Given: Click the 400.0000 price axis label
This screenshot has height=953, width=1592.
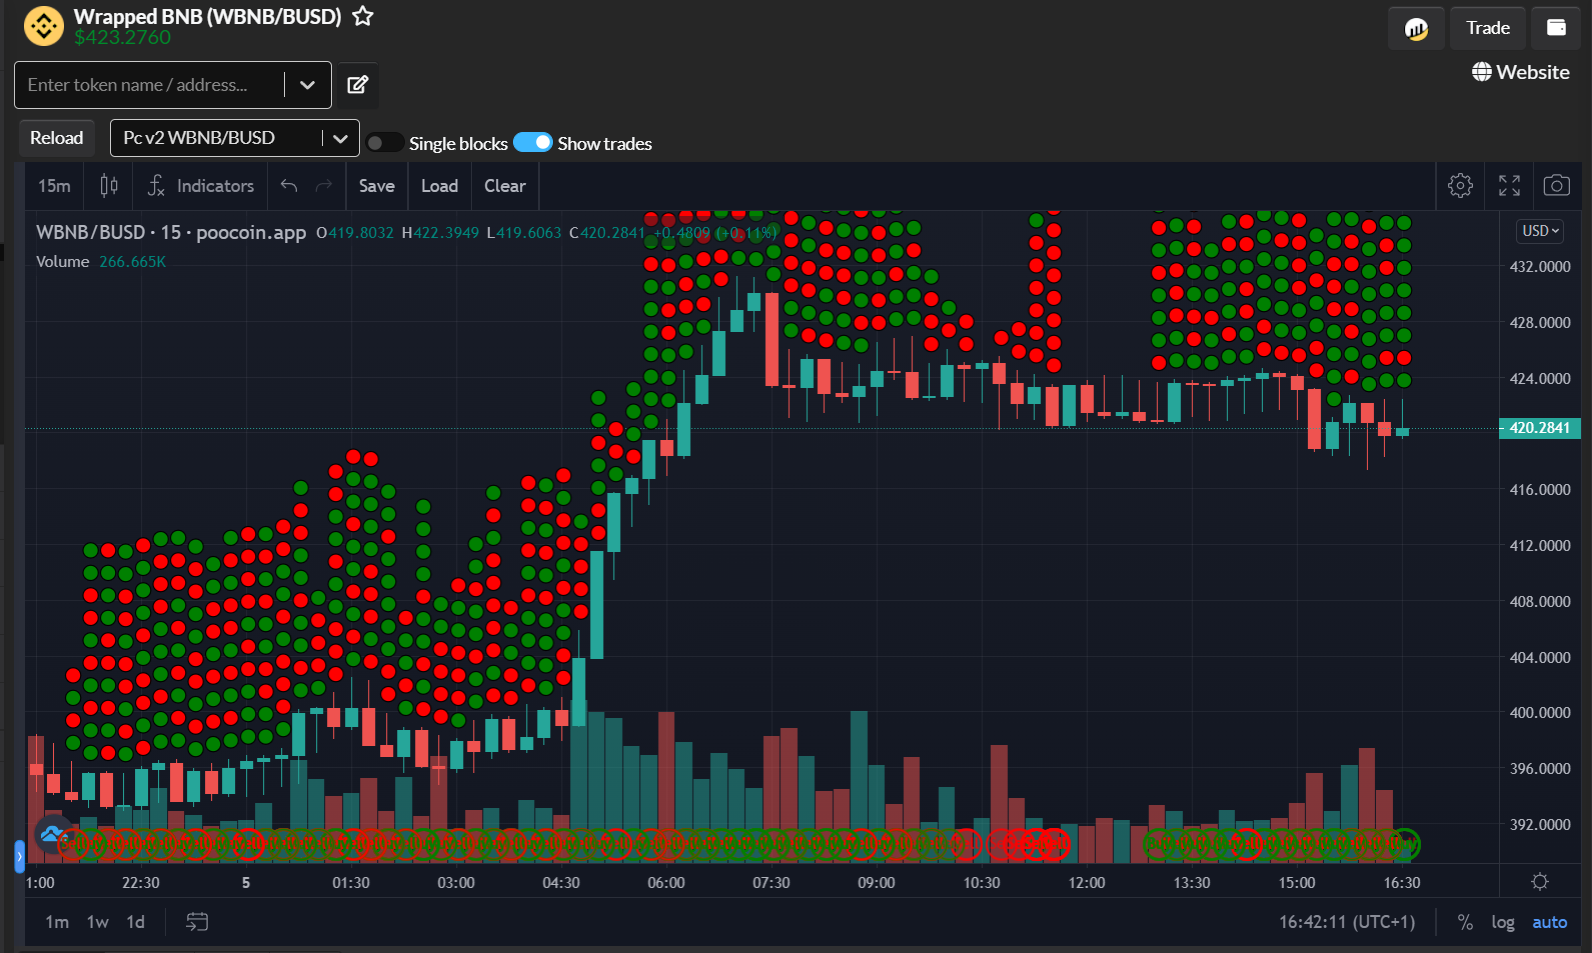Looking at the screenshot, I should (1540, 713).
